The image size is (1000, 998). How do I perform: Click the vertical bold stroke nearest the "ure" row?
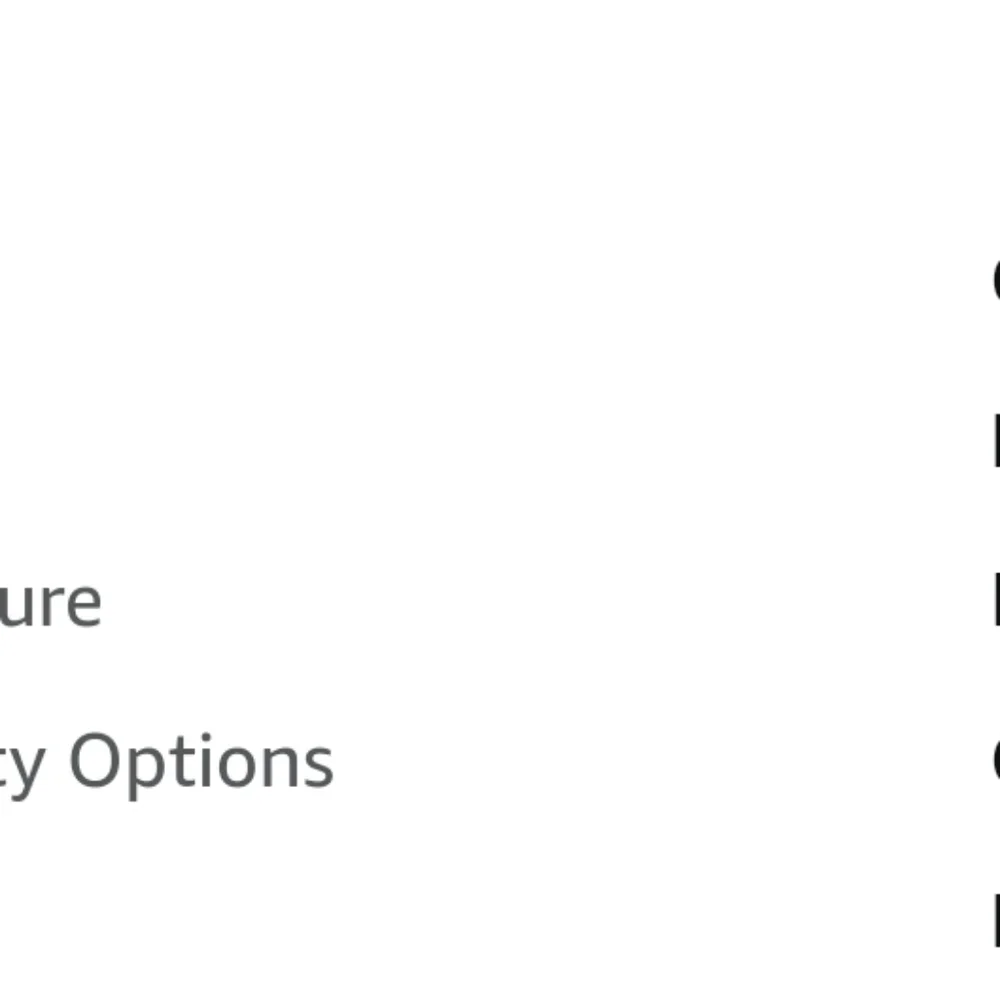[996, 600]
